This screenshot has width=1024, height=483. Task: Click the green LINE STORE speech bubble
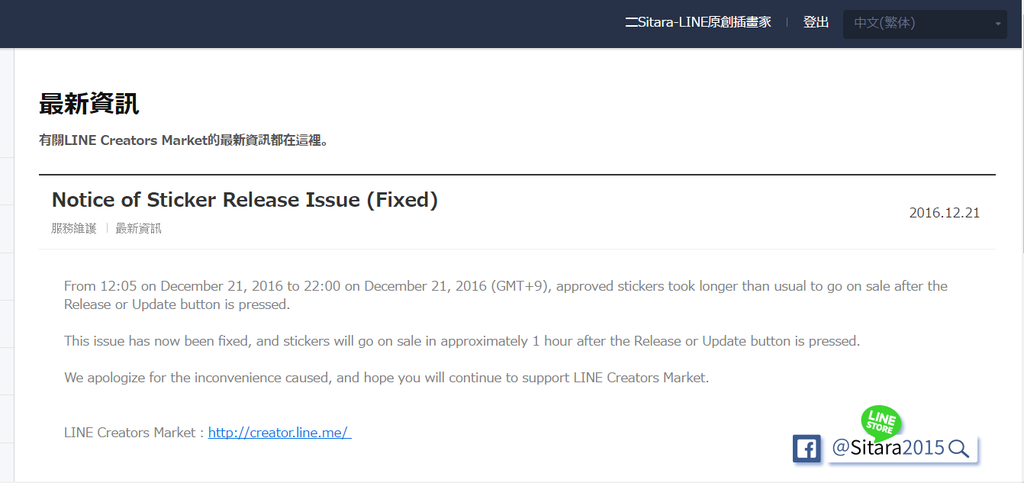coord(881,422)
